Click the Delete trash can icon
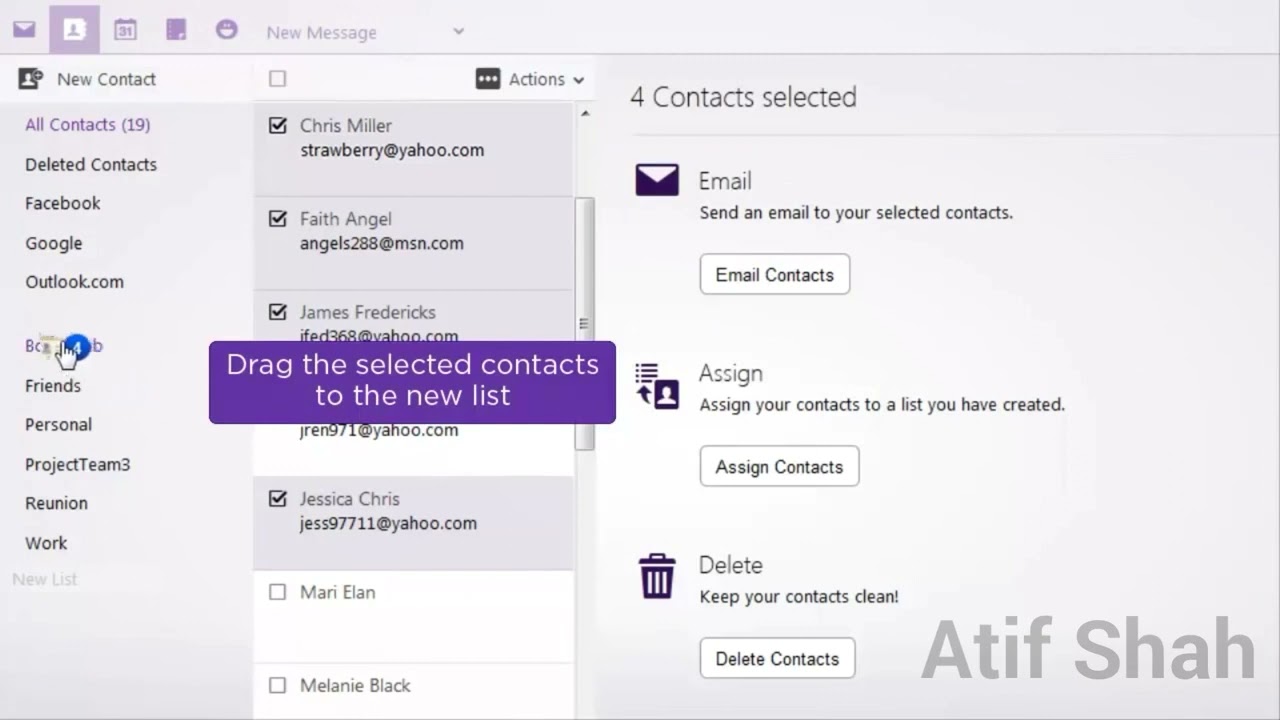 click(x=657, y=576)
